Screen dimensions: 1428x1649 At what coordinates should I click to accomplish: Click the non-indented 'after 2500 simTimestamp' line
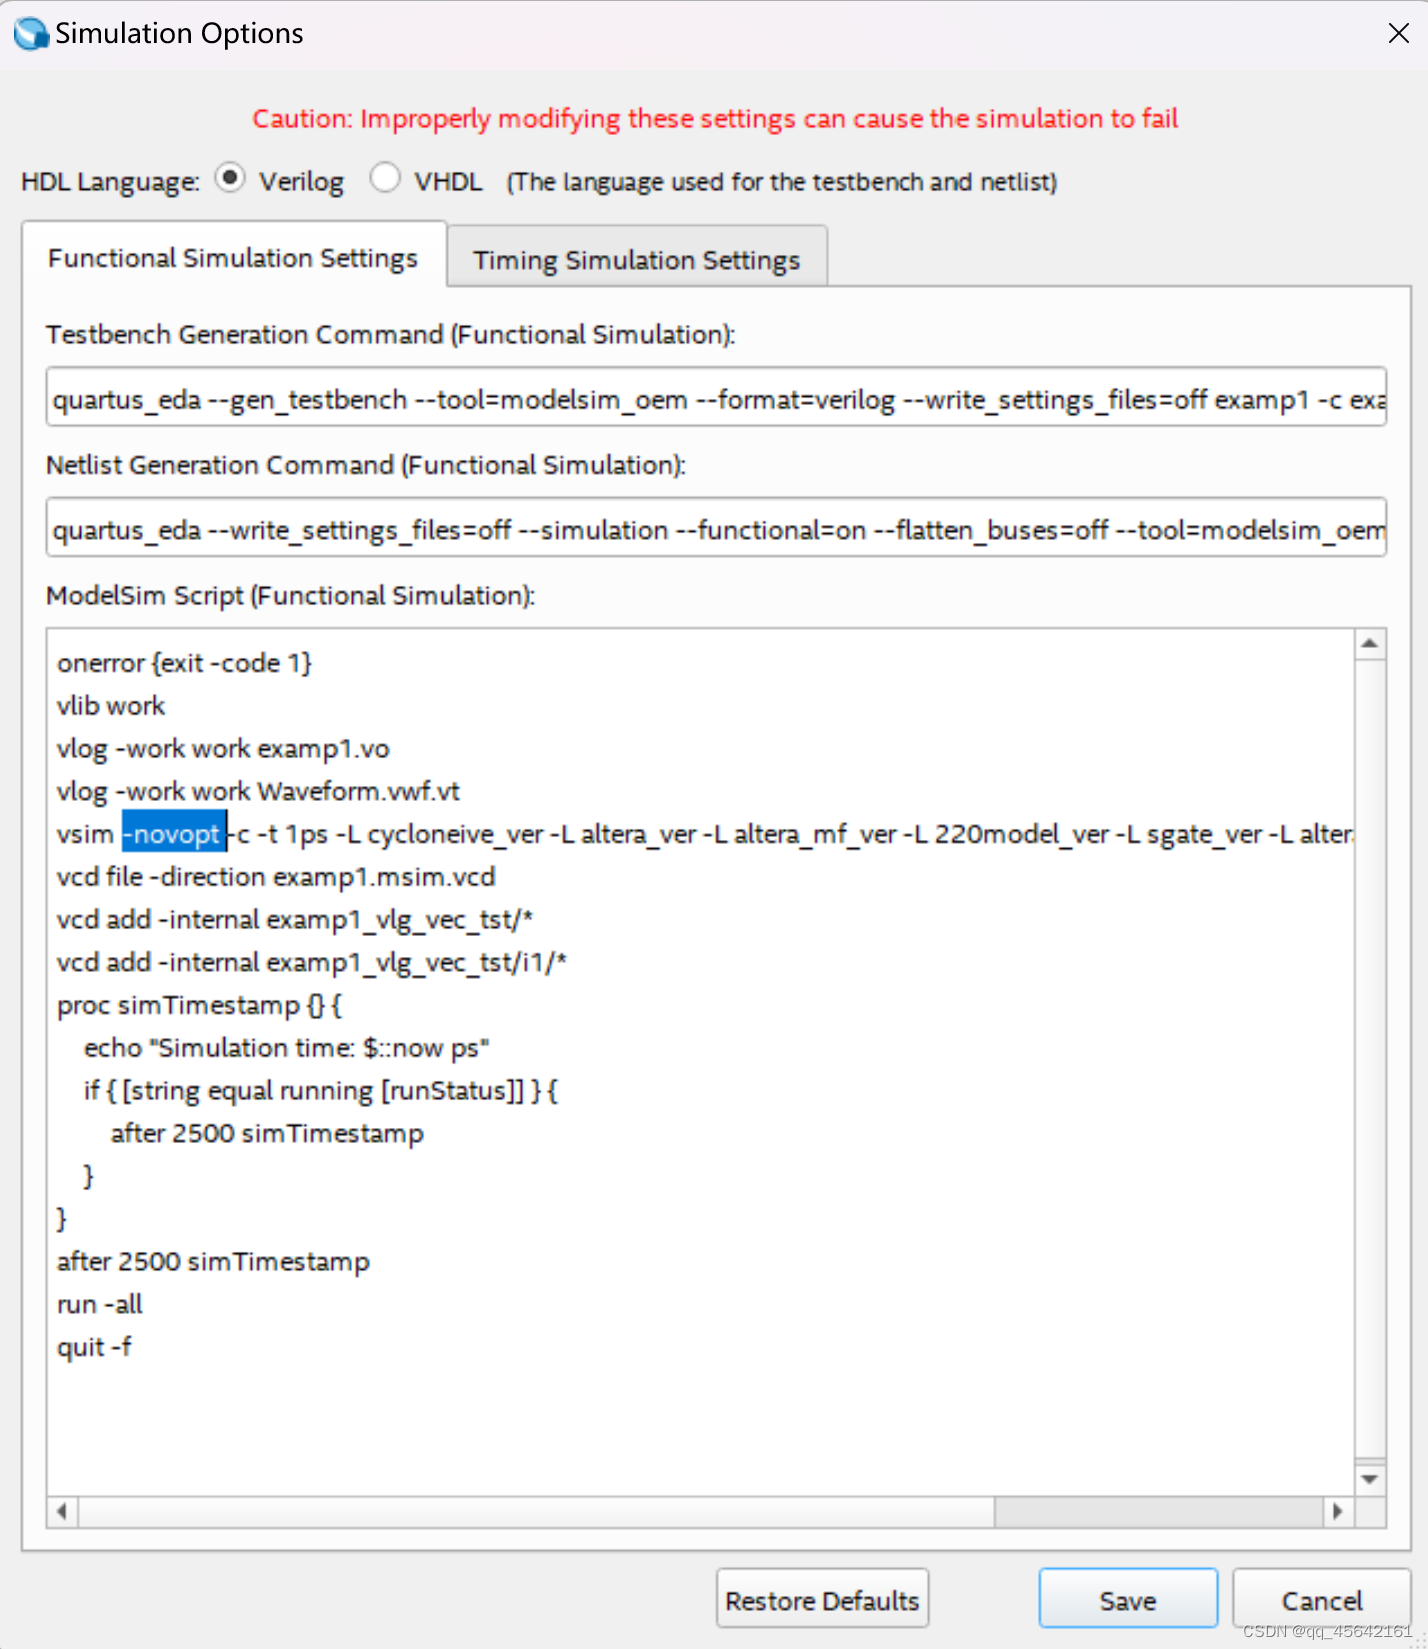(213, 1262)
